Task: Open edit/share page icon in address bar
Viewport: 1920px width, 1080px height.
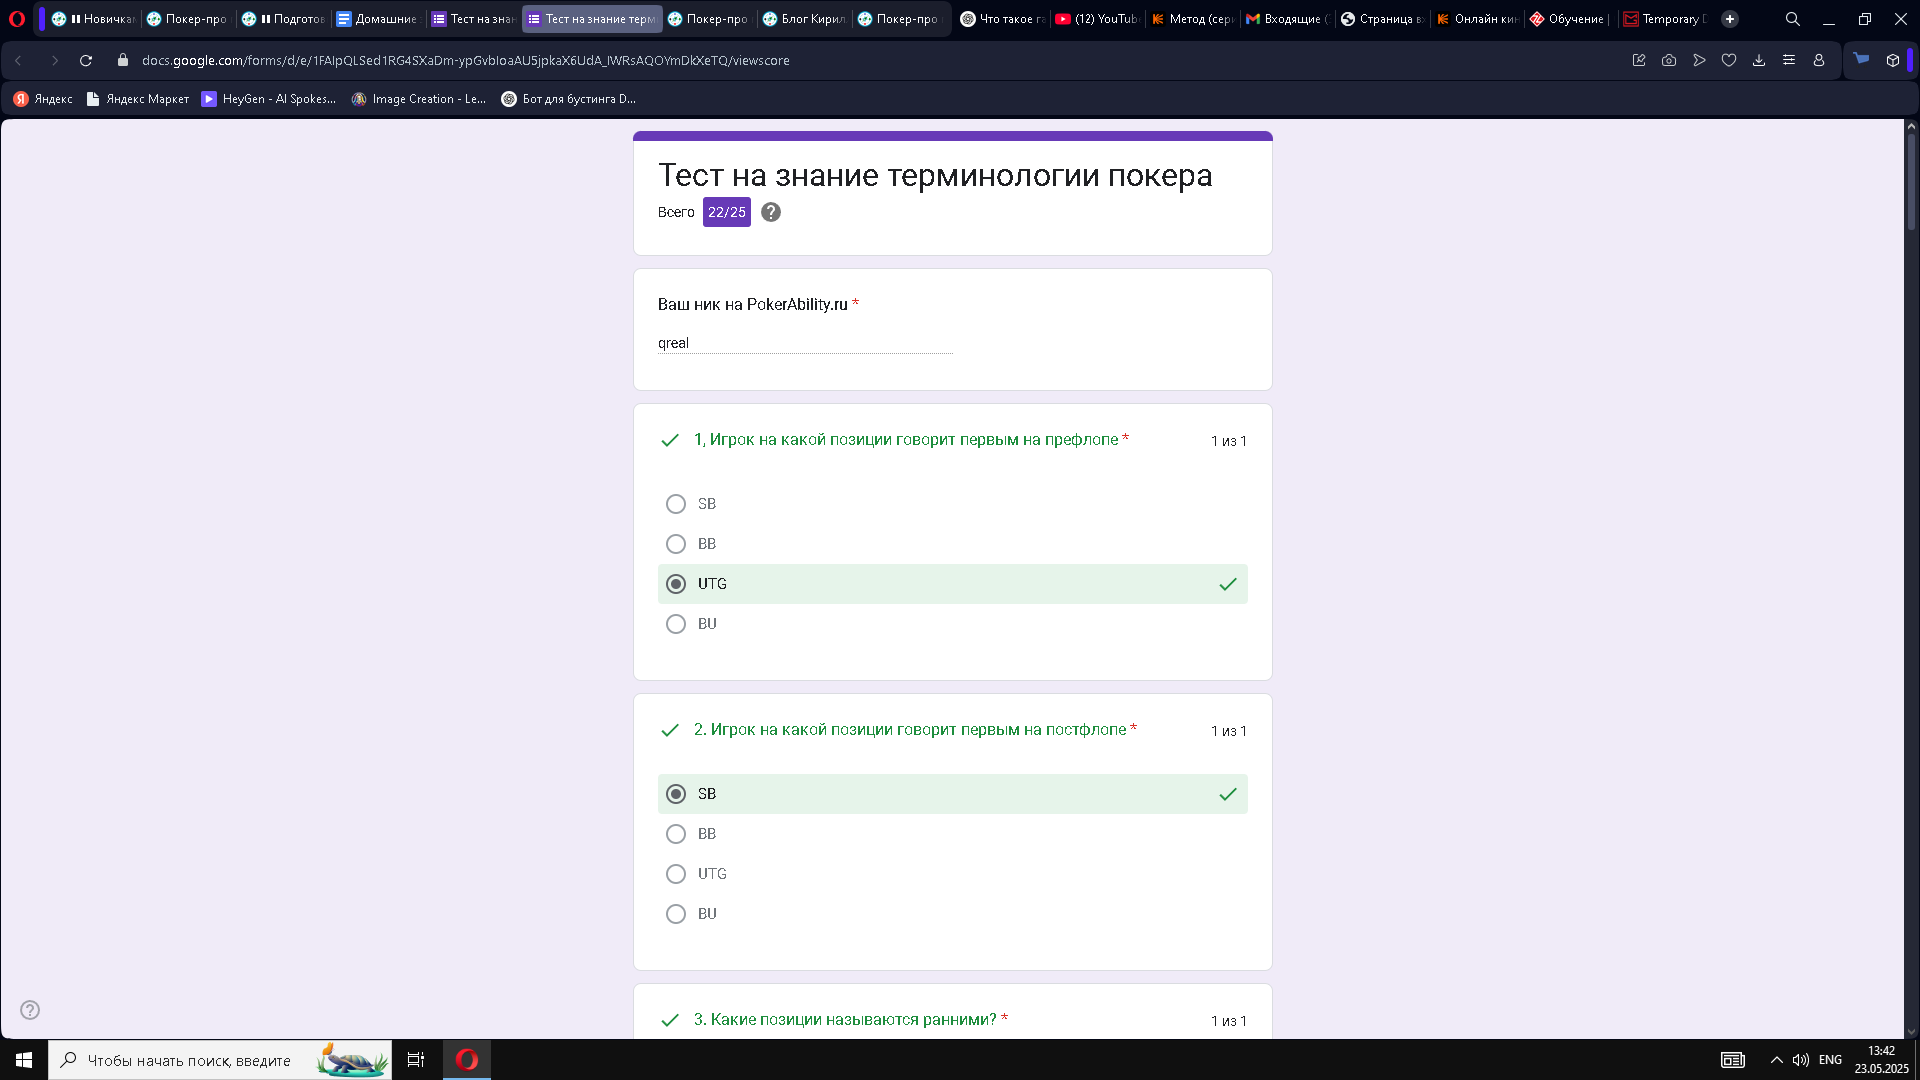Action: click(1639, 61)
